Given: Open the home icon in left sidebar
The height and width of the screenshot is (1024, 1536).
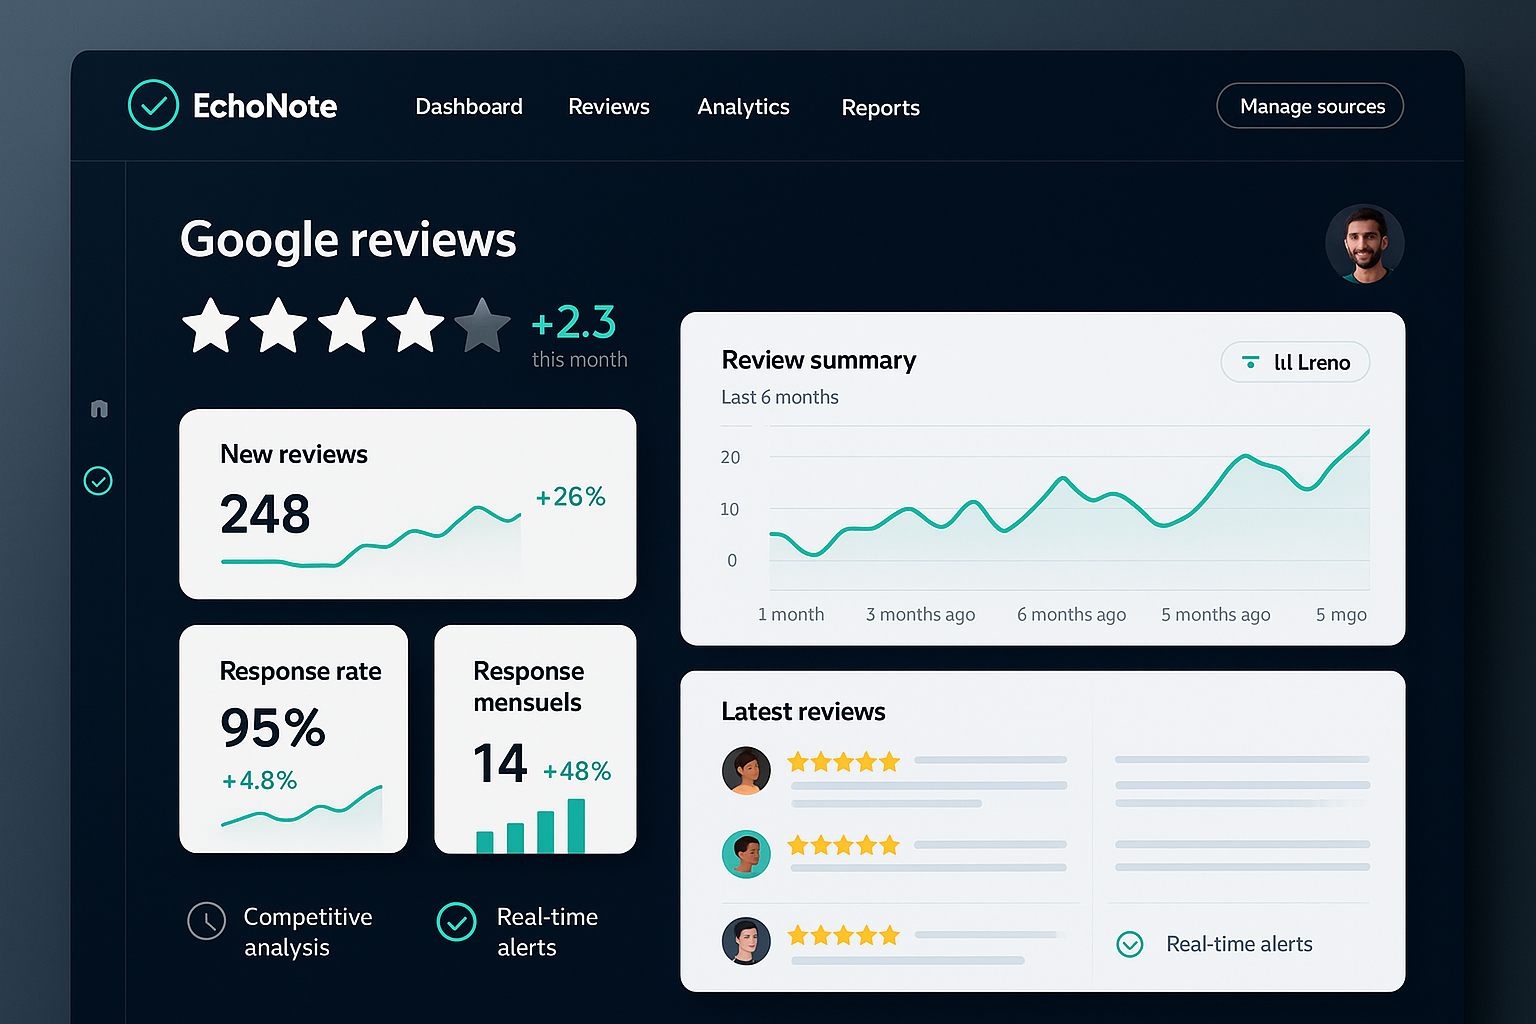Looking at the screenshot, I should pos(99,408).
